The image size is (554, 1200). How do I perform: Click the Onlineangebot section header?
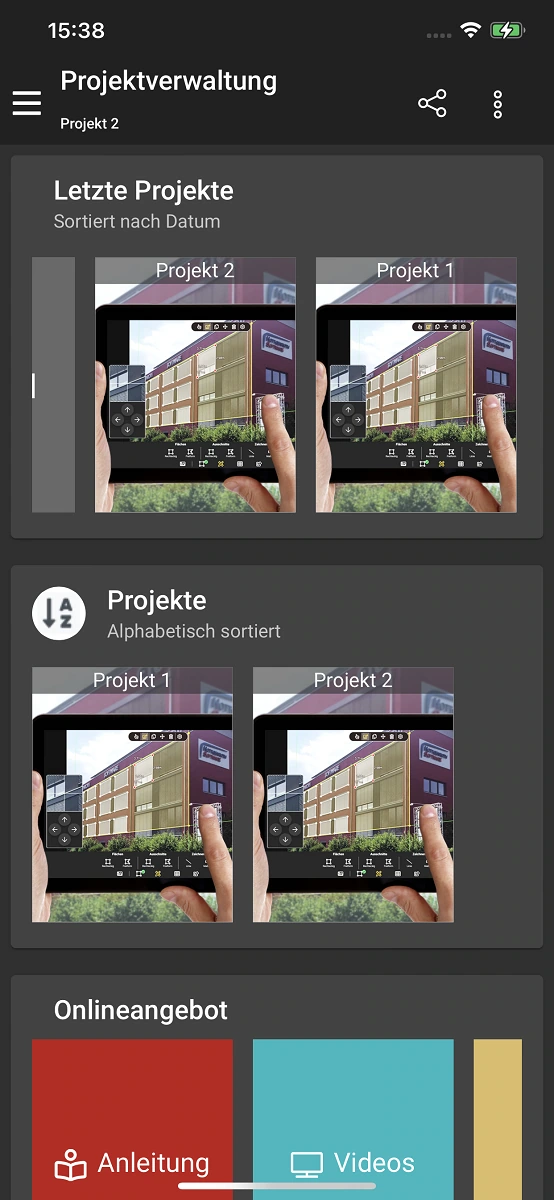141,1010
